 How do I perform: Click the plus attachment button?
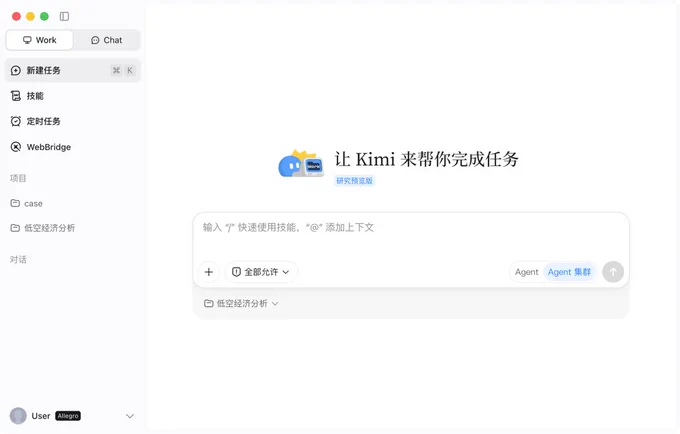click(209, 272)
